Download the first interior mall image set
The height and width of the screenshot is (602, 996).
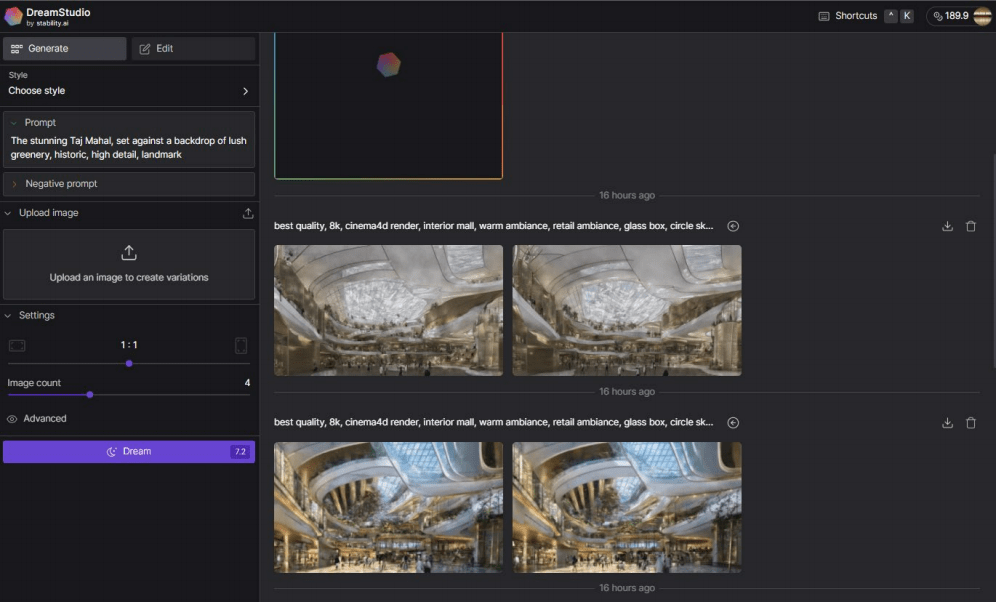947,226
